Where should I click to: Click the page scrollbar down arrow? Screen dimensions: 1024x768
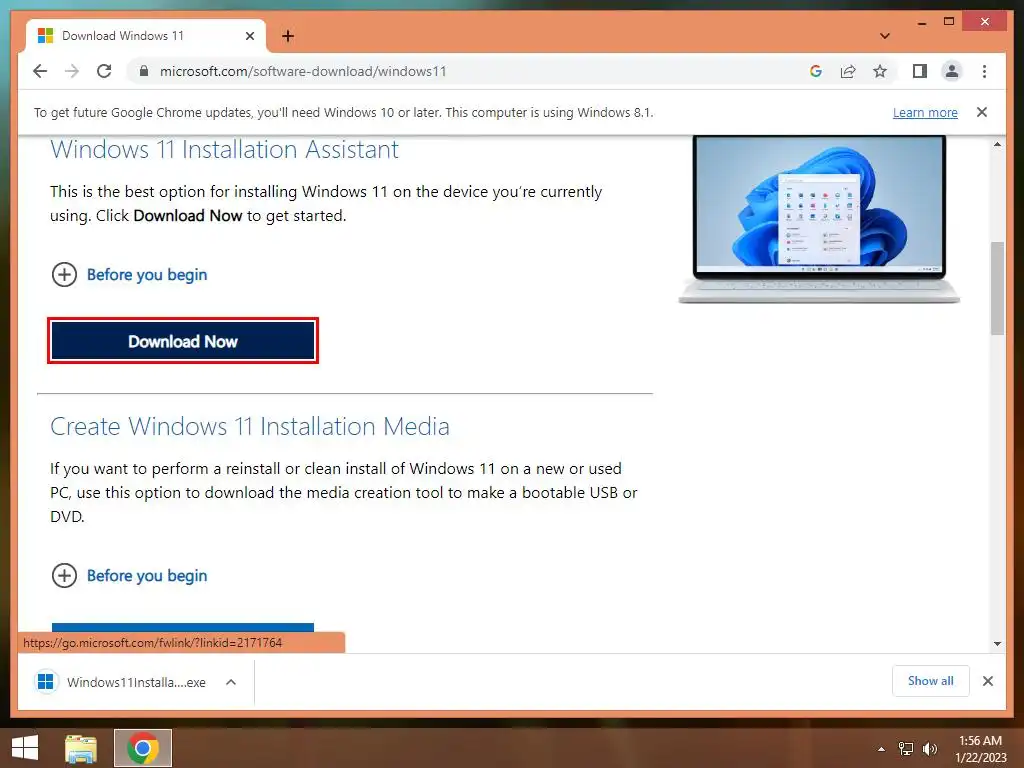pyautogui.click(x=997, y=644)
